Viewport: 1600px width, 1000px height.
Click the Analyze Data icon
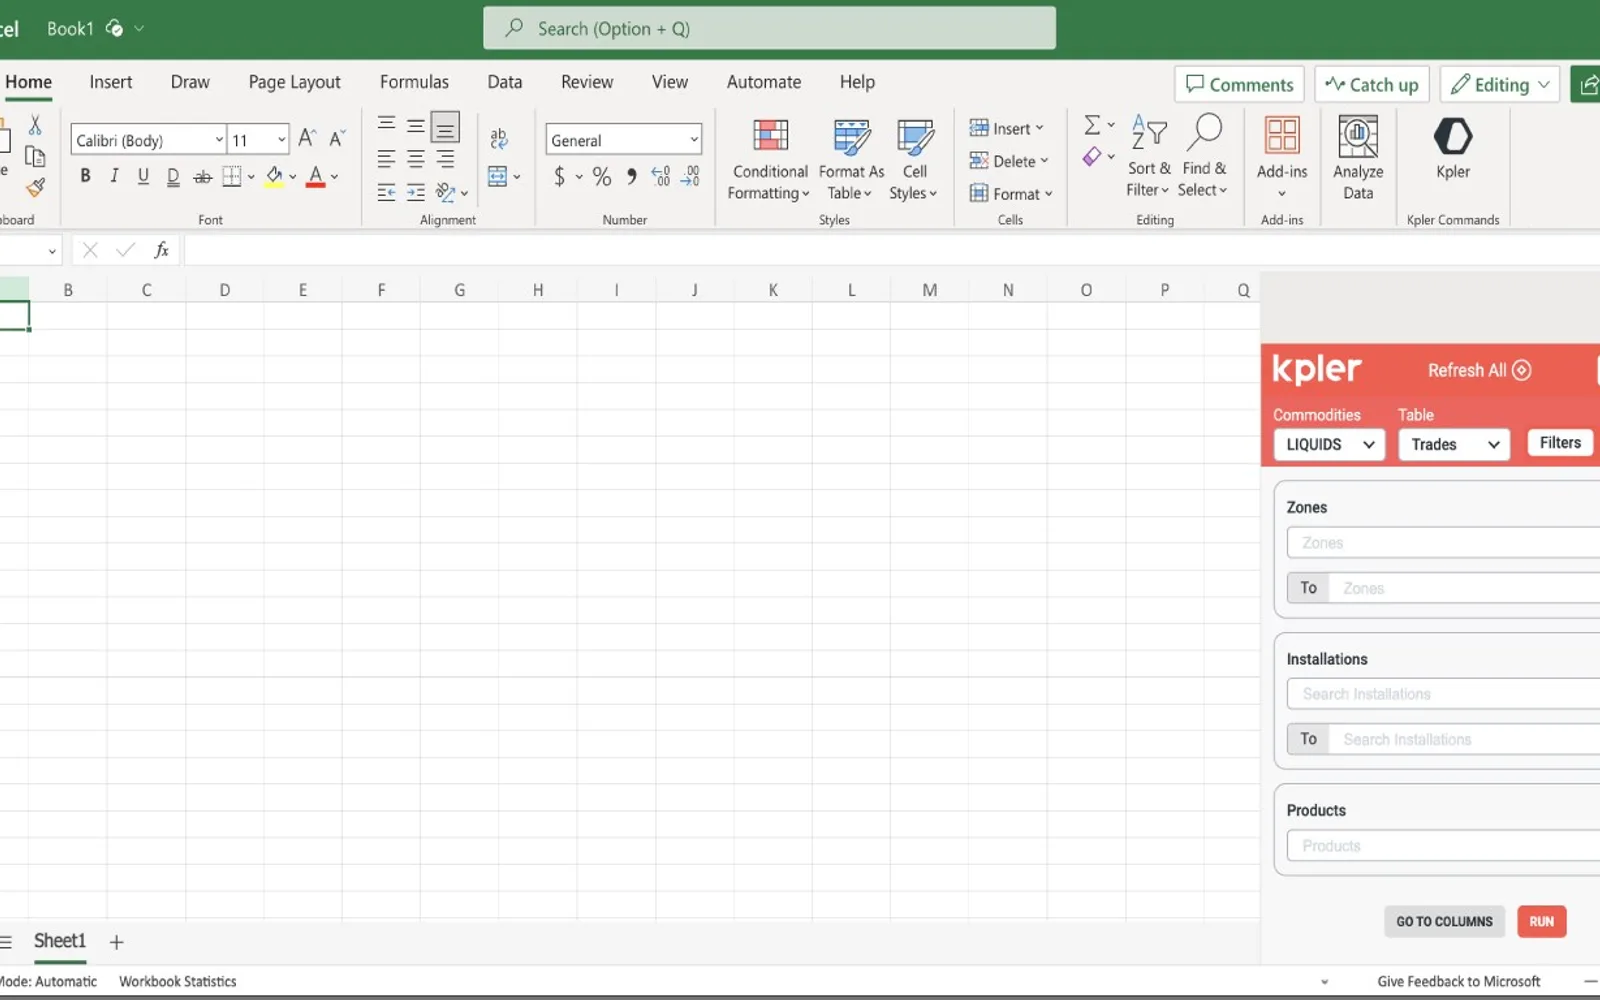tap(1357, 137)
